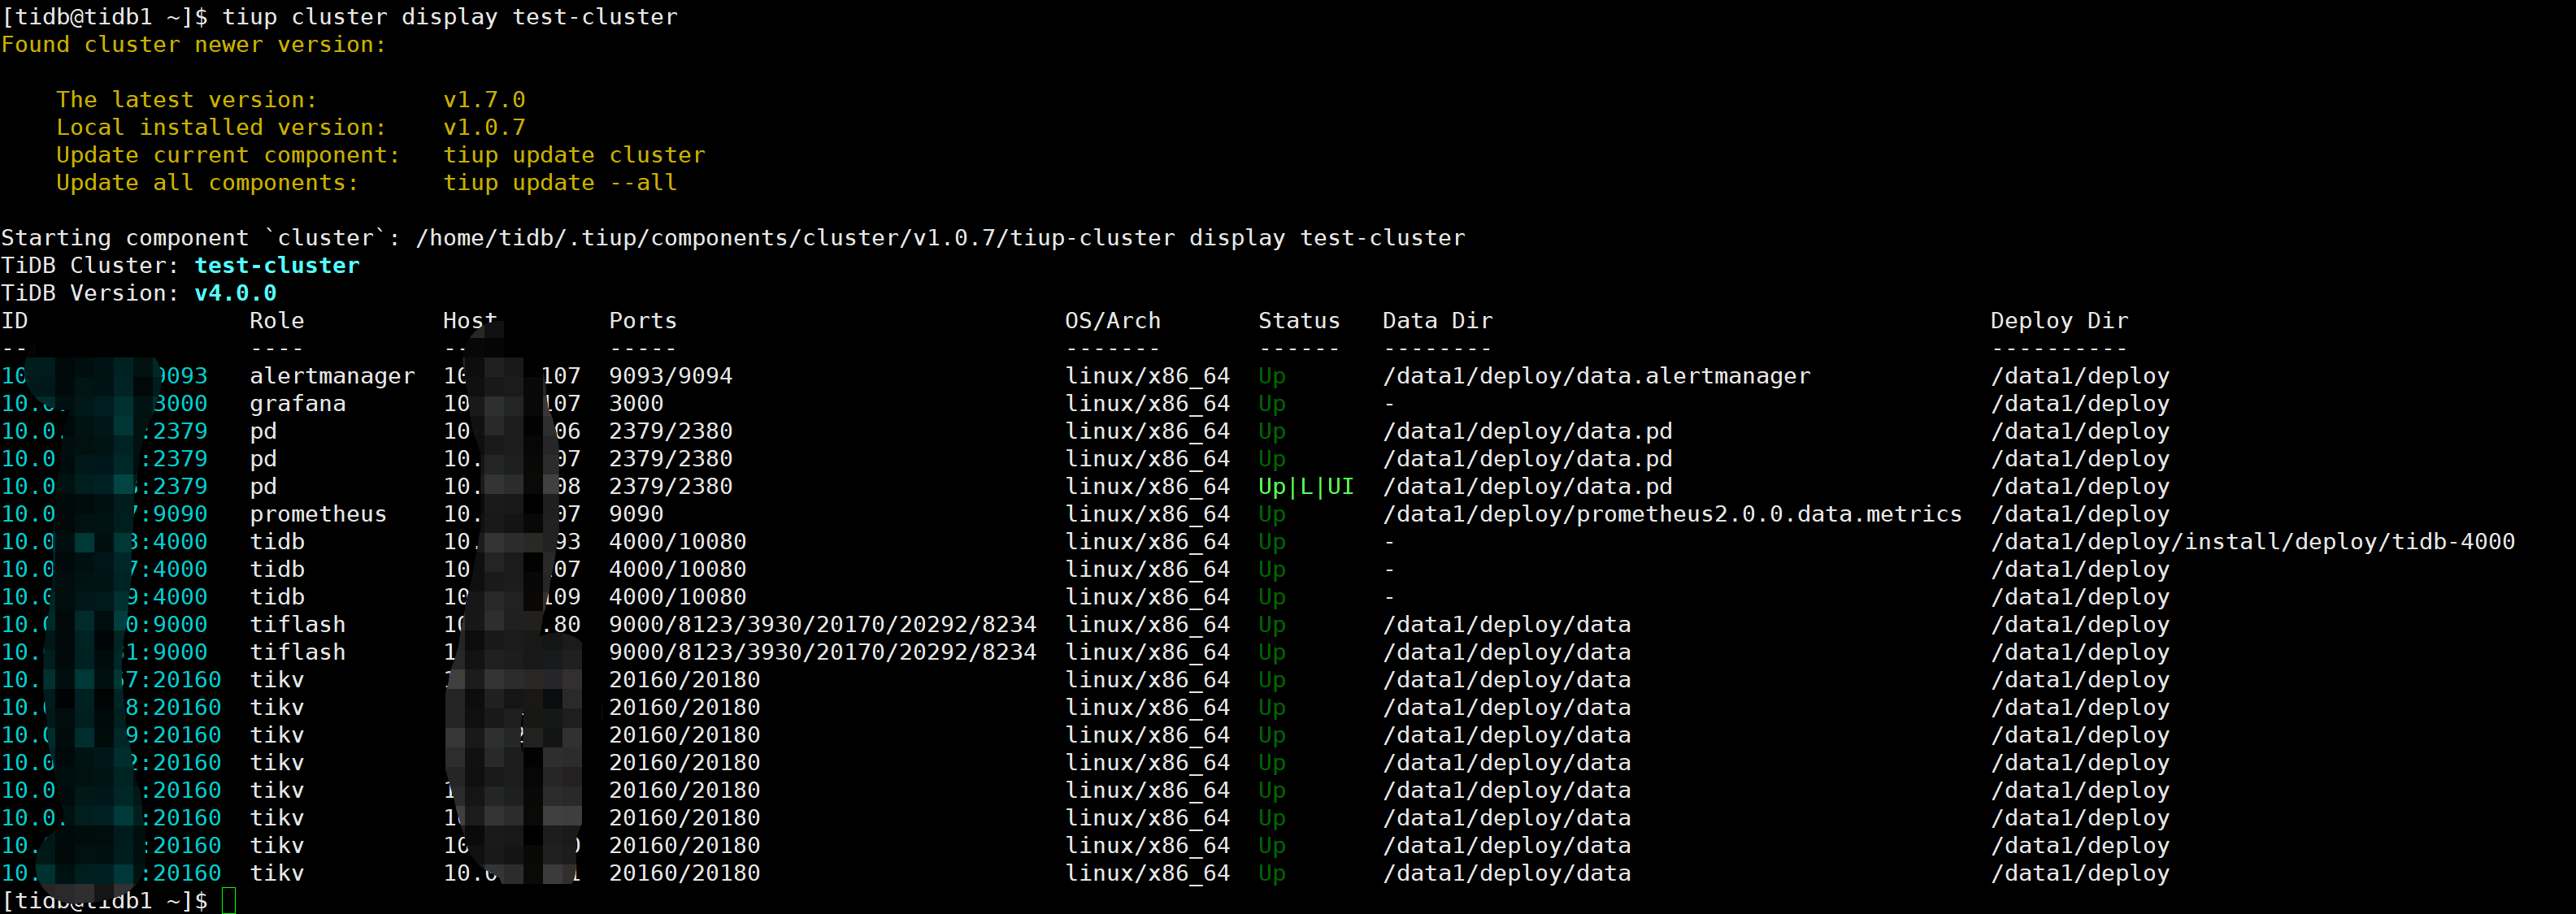Click the Status column header
The width and height of the screenshot is (2576, 914).
pos(1298,321)
